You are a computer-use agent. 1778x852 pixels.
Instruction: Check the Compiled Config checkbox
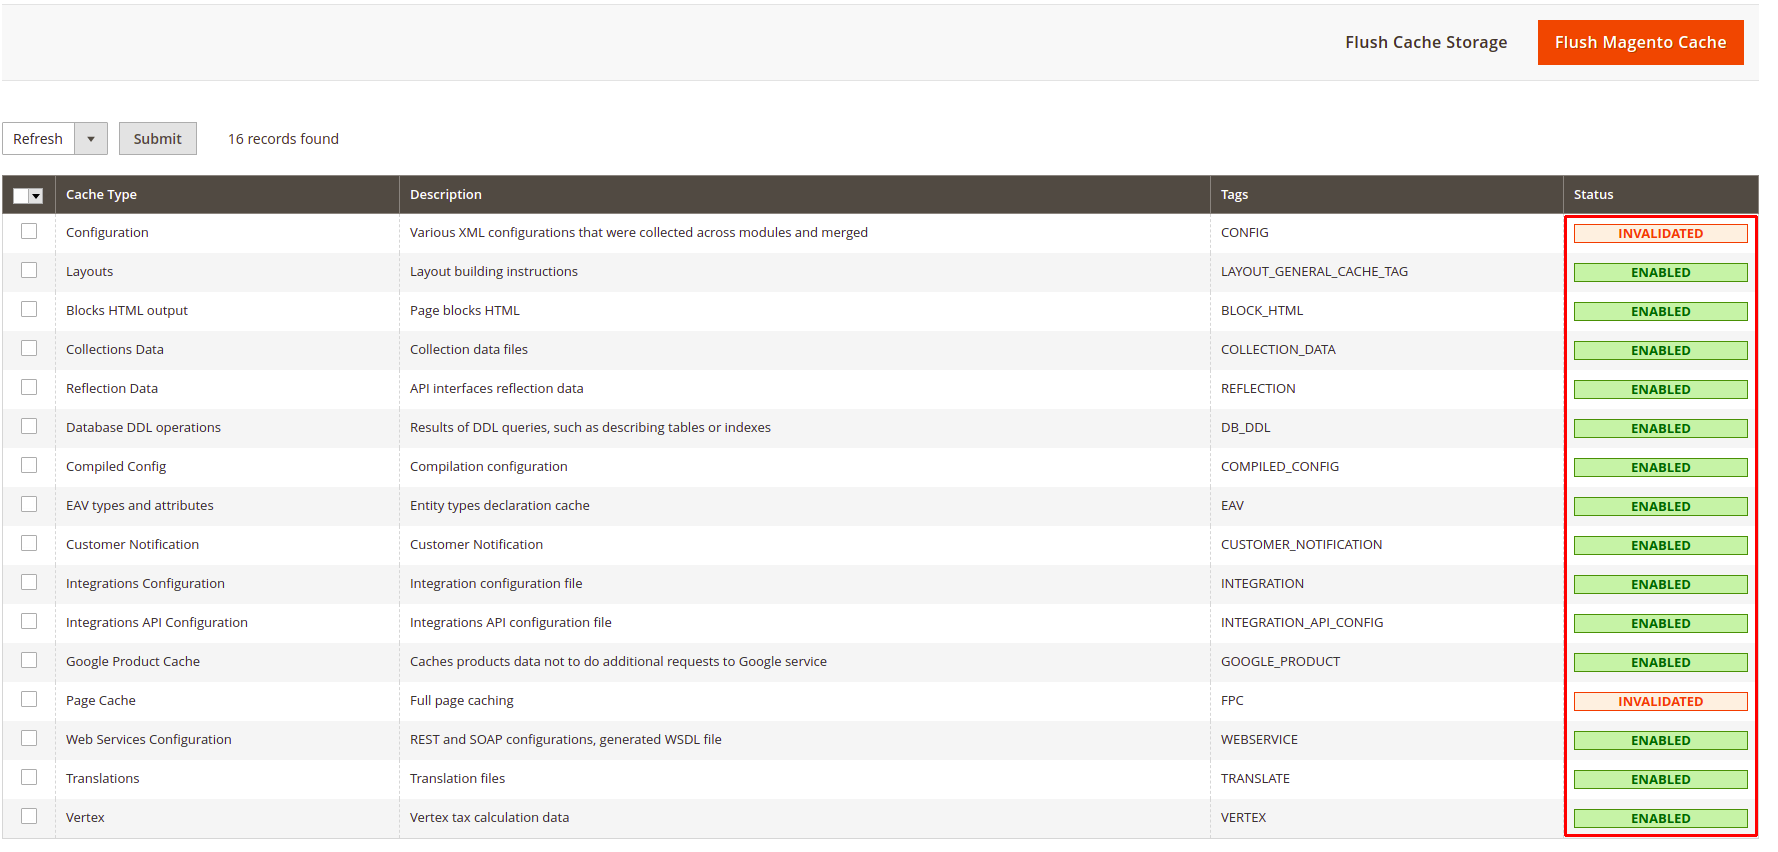coord(29,466)
